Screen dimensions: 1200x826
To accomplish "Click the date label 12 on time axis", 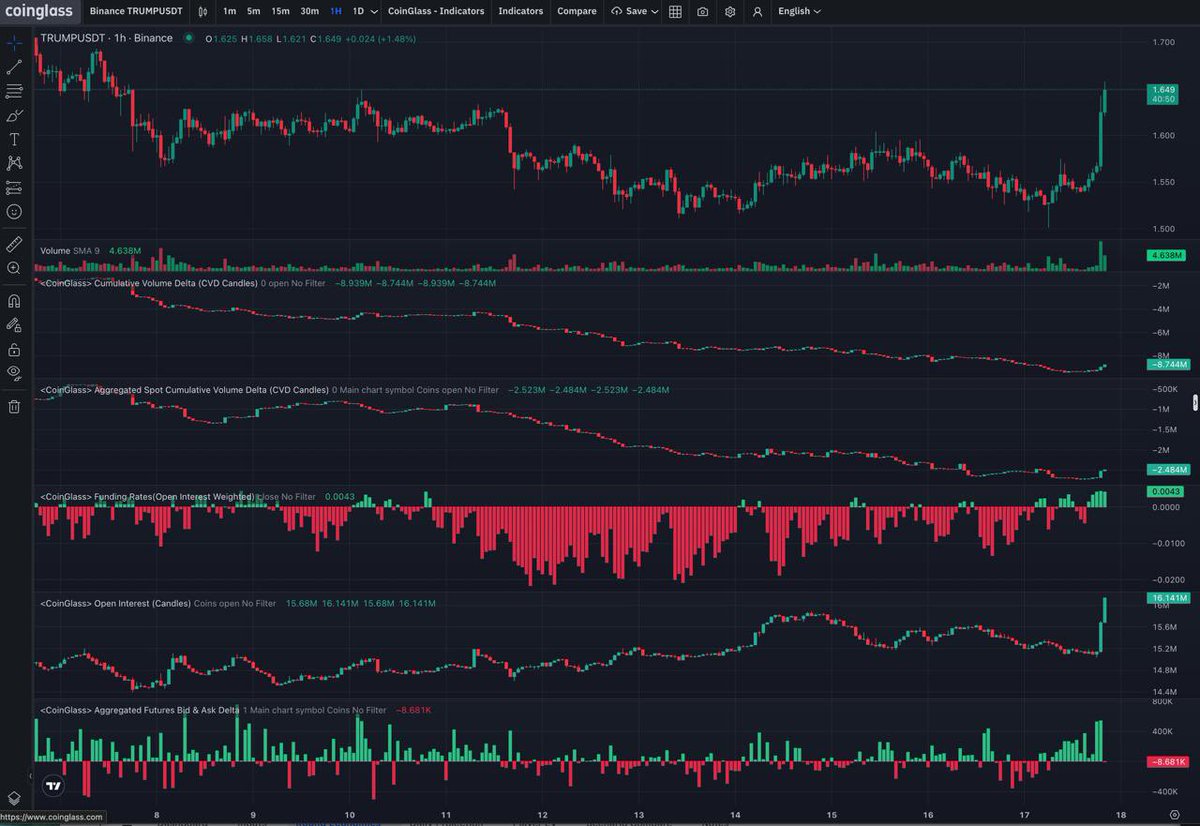I will 541,815.
